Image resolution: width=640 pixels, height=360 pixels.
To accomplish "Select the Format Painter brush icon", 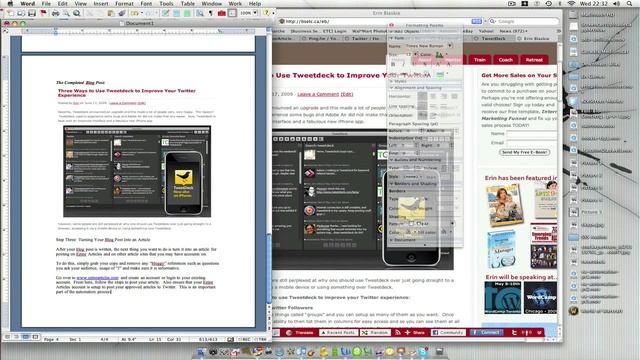I will [x=121, y=13].
